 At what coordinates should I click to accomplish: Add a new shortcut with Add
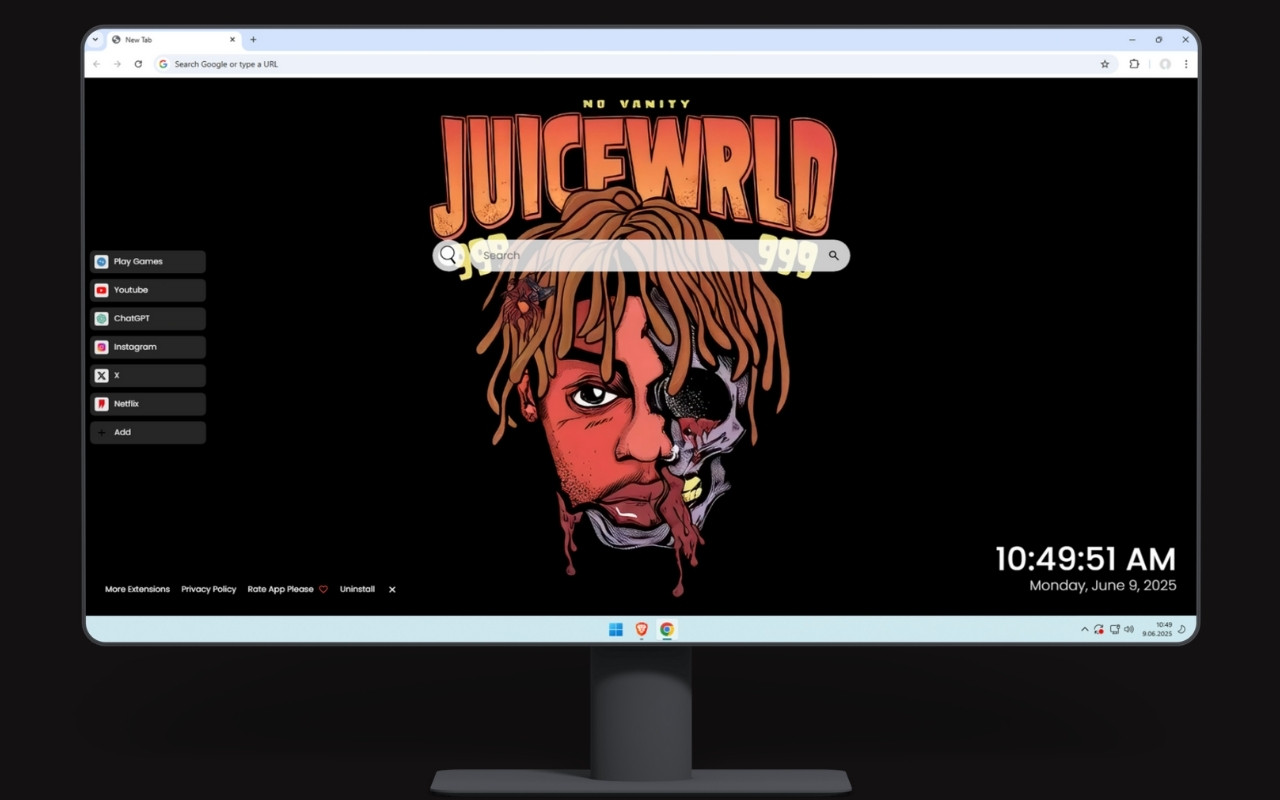[x=148, y=433]
